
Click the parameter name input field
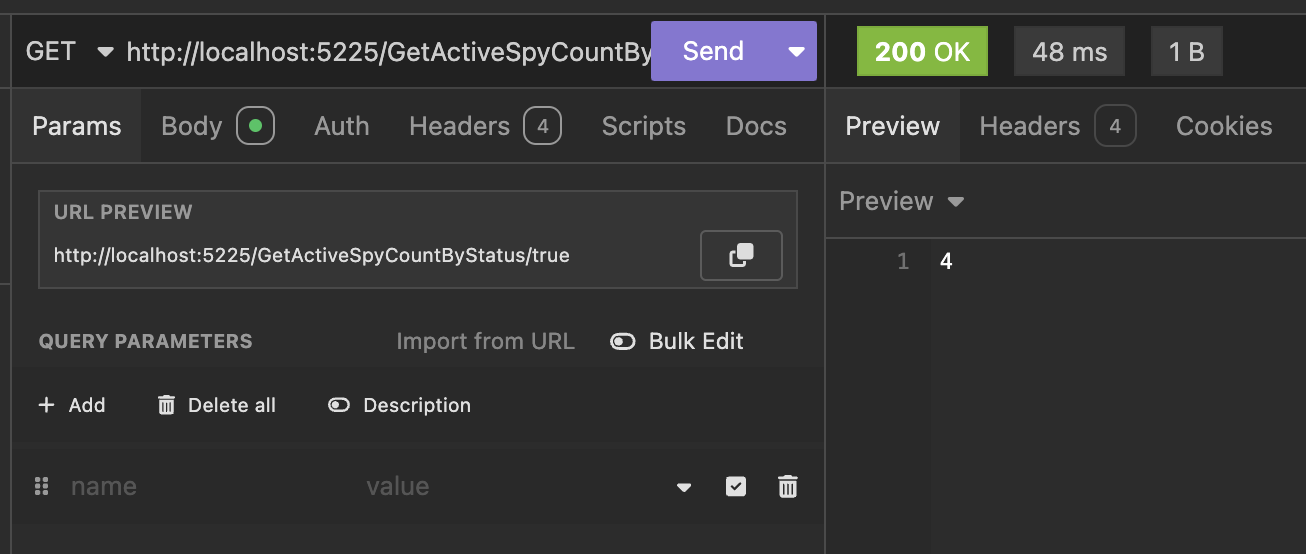(200, 487)
